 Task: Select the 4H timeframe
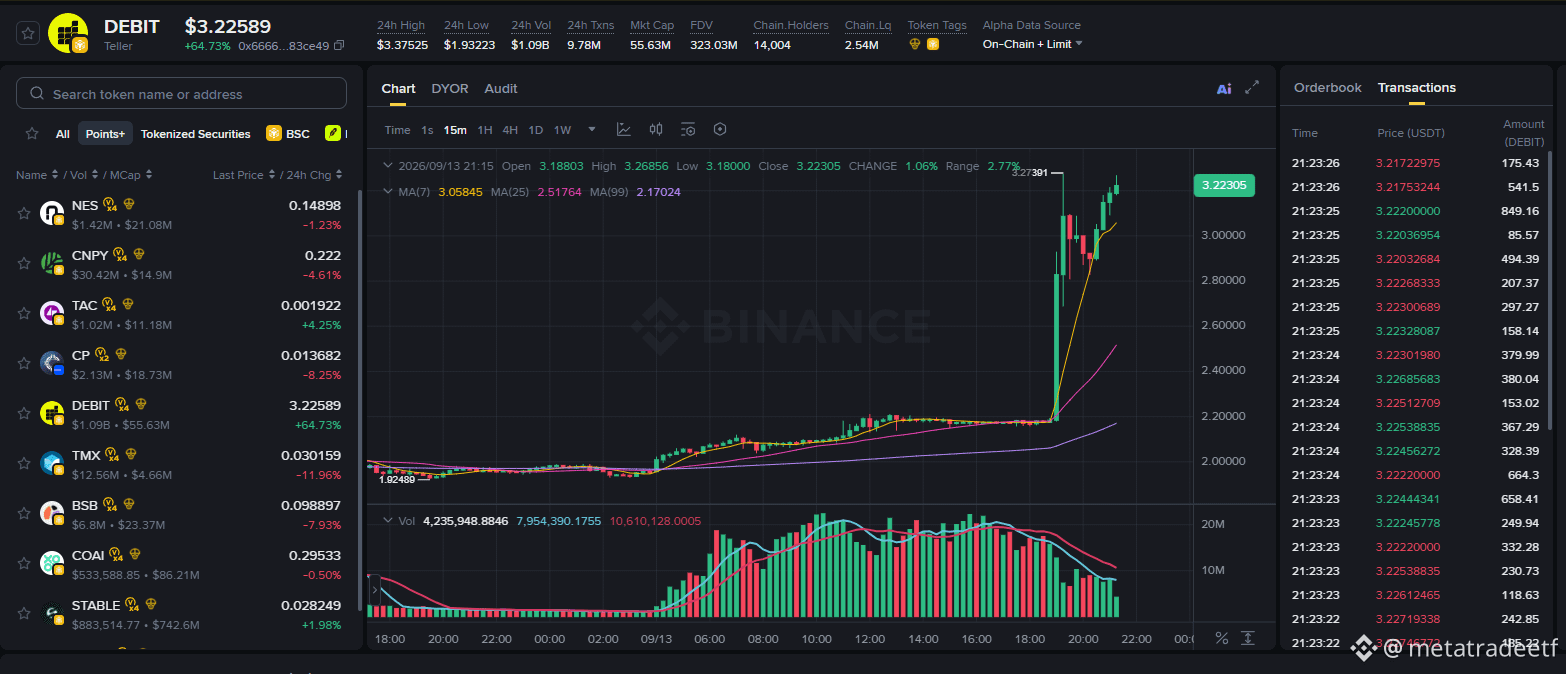pyautogui.click(x=510, y=130)
